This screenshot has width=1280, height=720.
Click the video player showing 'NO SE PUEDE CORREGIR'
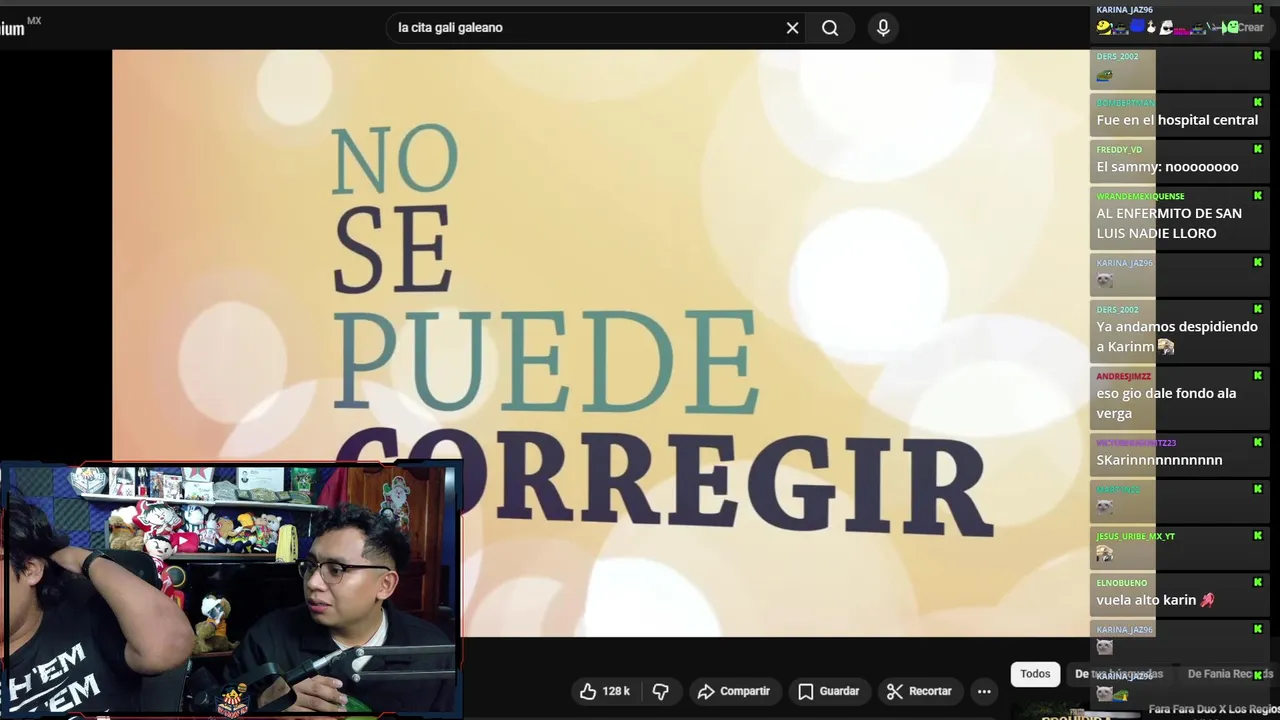[x=600, y=343]
